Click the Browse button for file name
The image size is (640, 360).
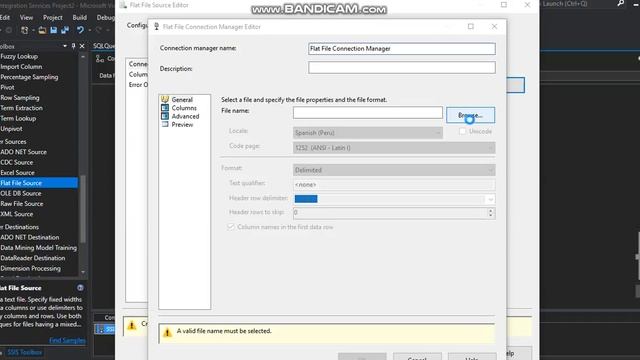coord(470,115)
